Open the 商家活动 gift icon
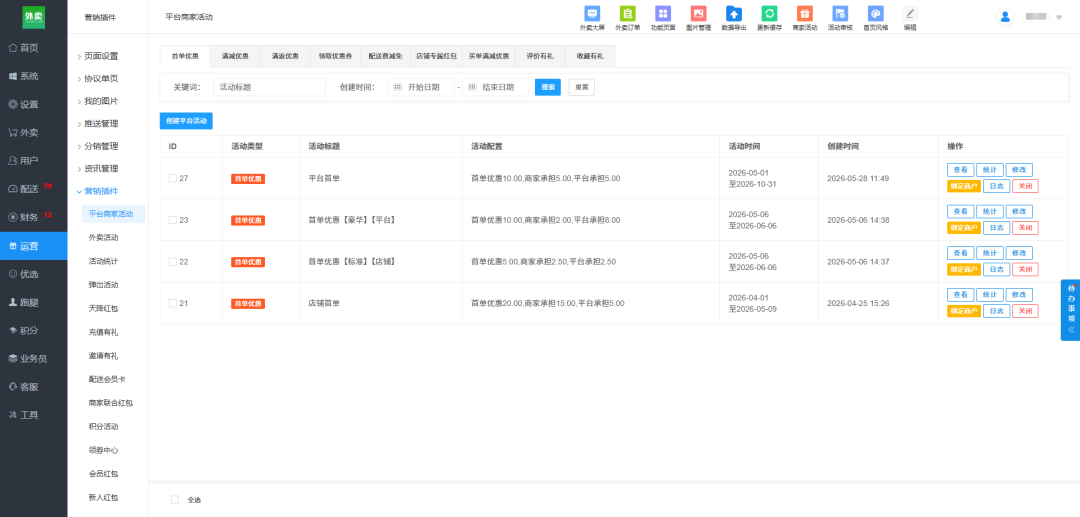Viewport: 1080px width, 517px height. point(804,13)
